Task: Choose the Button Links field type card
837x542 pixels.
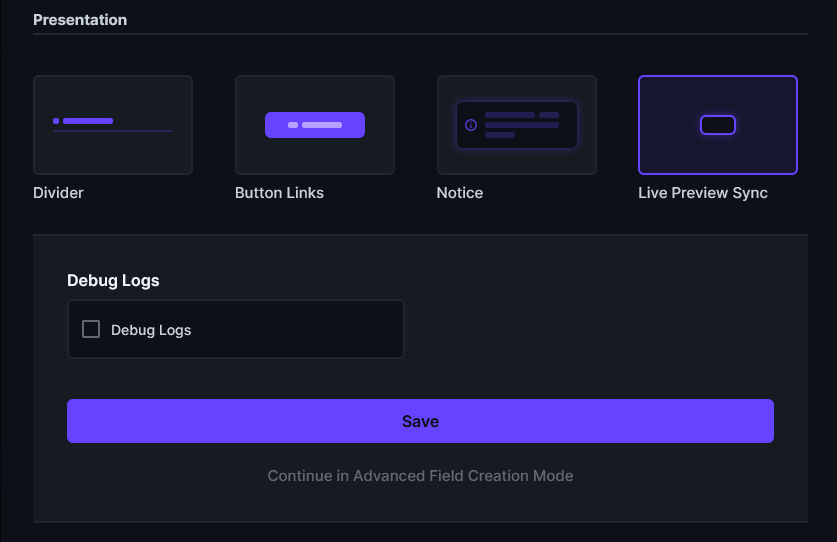Action: pyautogui.click(x=314, y=125)
